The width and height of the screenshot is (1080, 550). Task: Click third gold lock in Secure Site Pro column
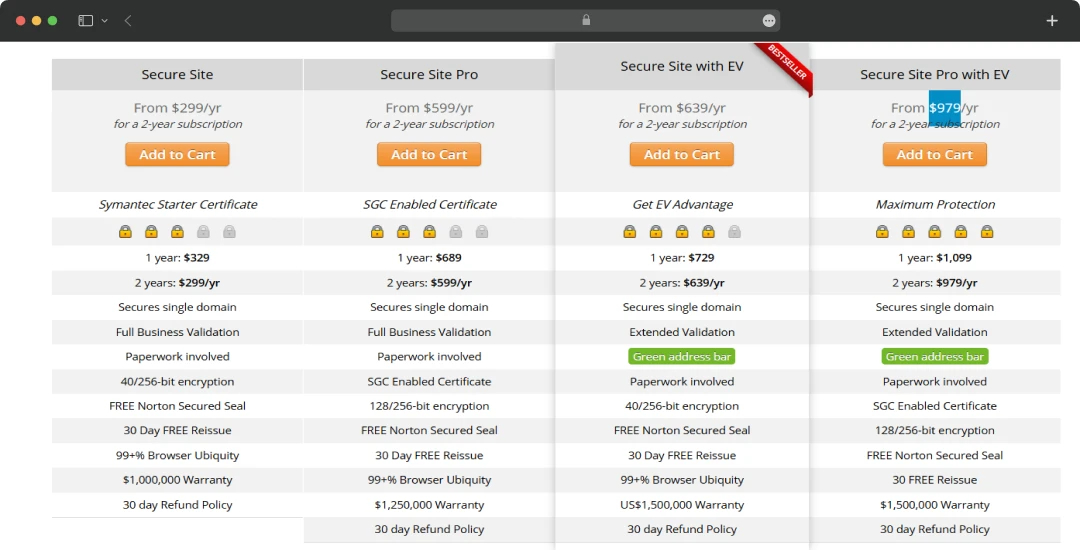(429, 231)
